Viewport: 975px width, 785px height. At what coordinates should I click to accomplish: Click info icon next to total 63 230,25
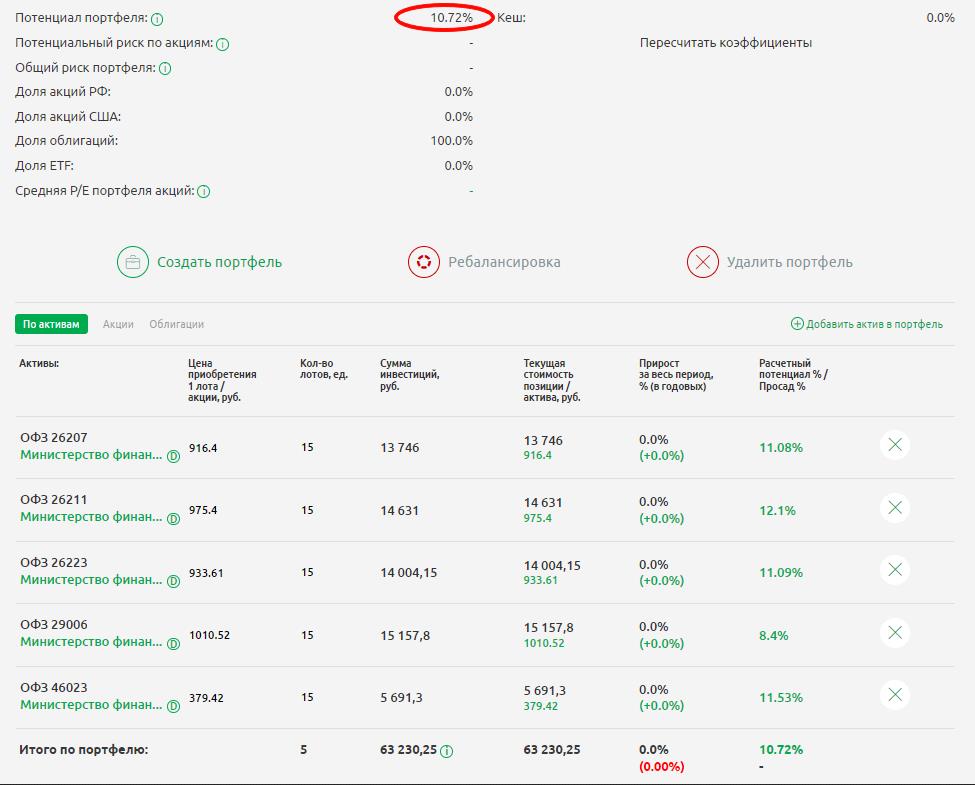click(447, 751)
